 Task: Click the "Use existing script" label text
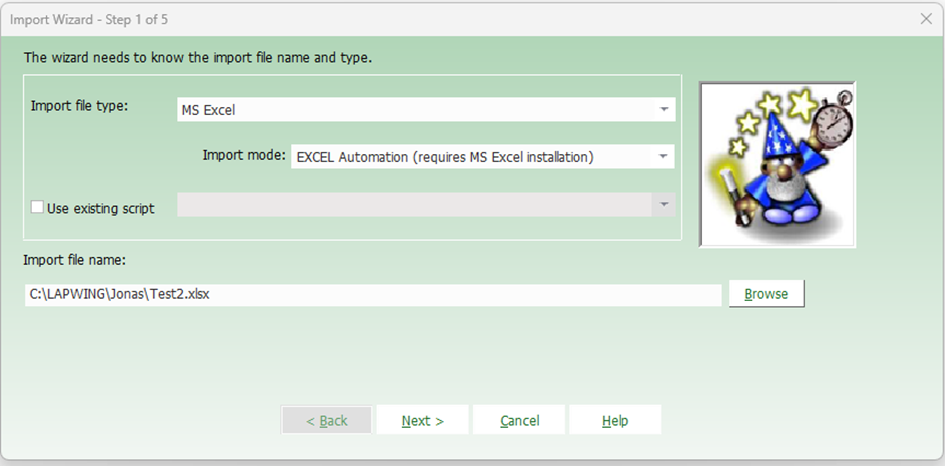(x=100, y=208)
